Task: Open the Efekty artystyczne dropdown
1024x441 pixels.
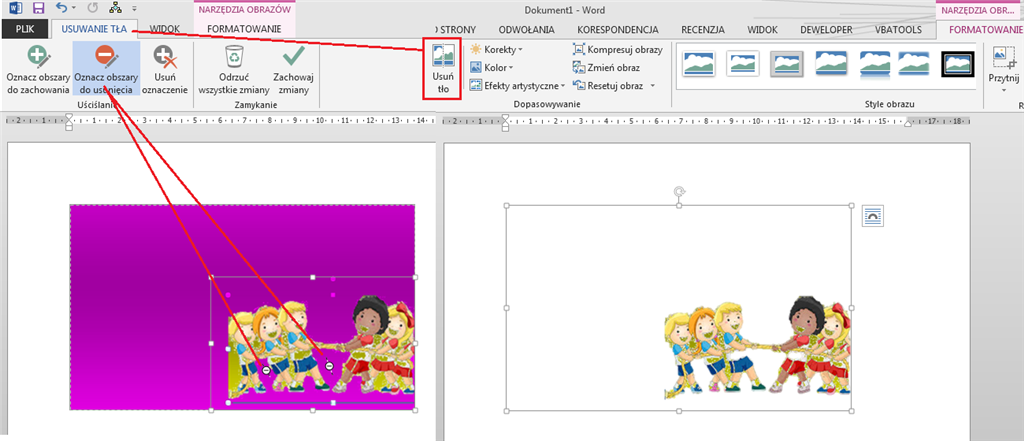Action: [x=517, y=86]
